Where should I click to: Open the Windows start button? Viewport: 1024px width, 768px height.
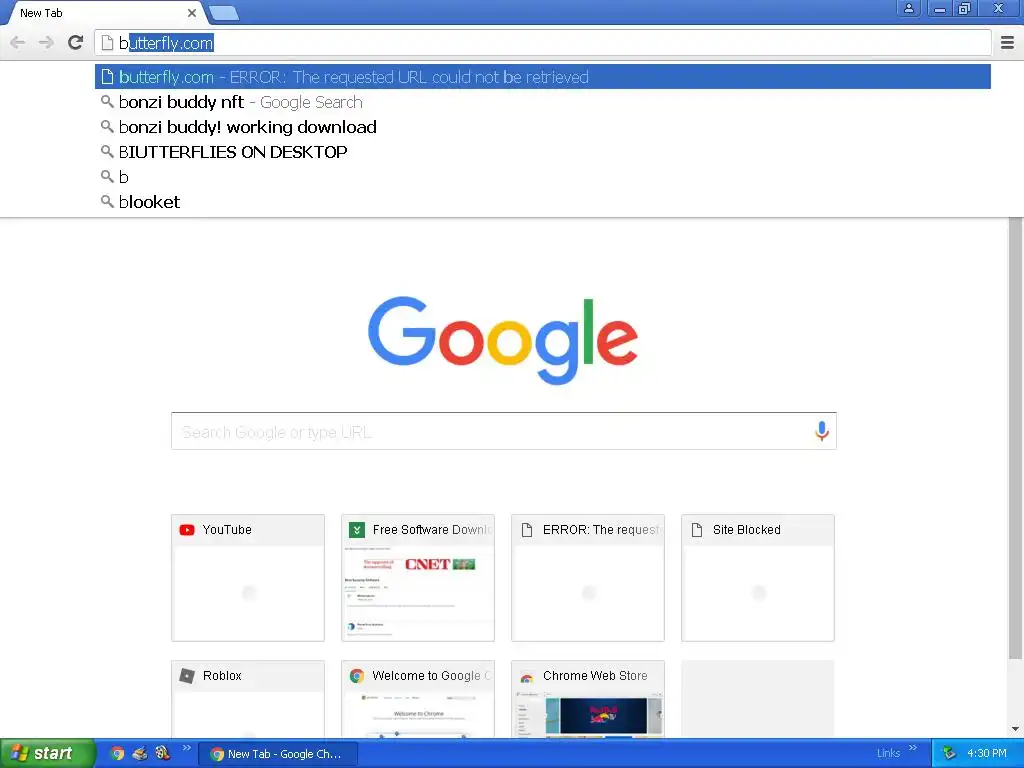coord(47,754)
